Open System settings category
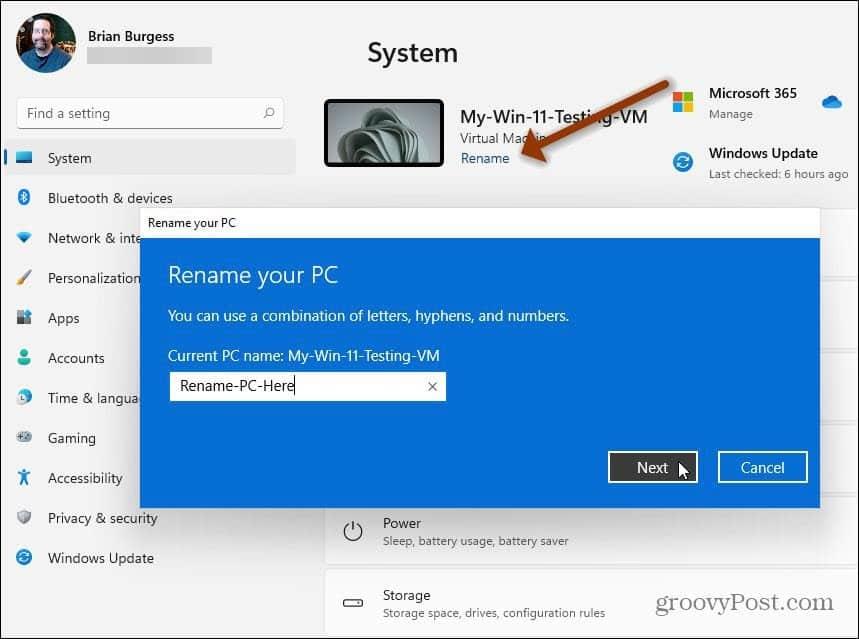The width and height of the screenshot is (859, 639). coord(151,158)
